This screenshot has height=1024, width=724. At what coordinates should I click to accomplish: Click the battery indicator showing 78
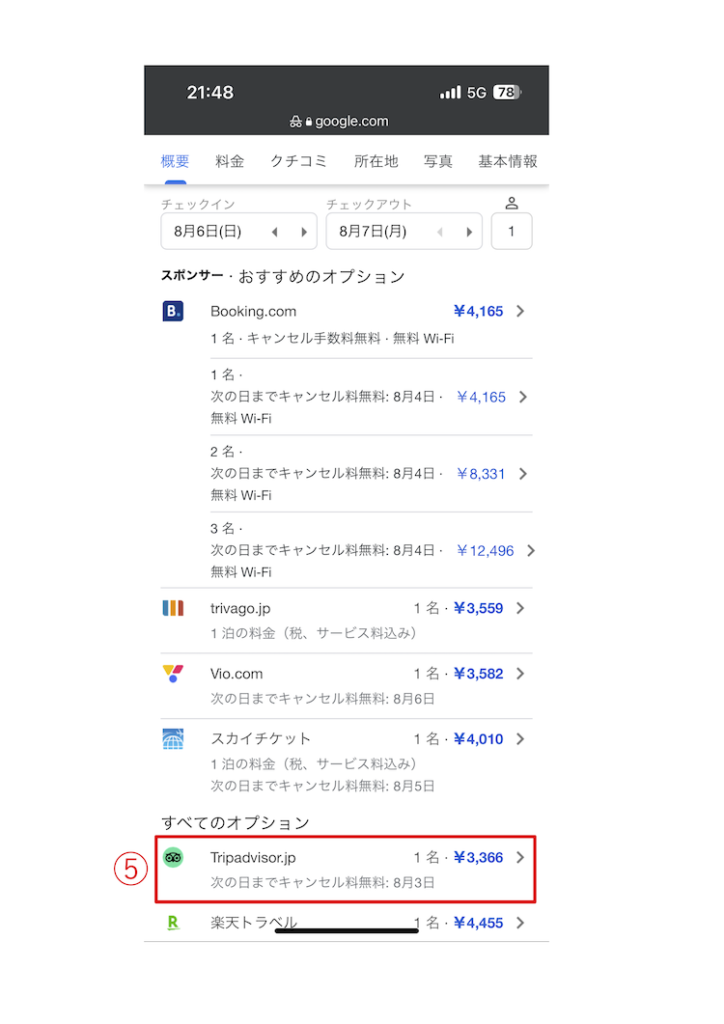point(507,93)
